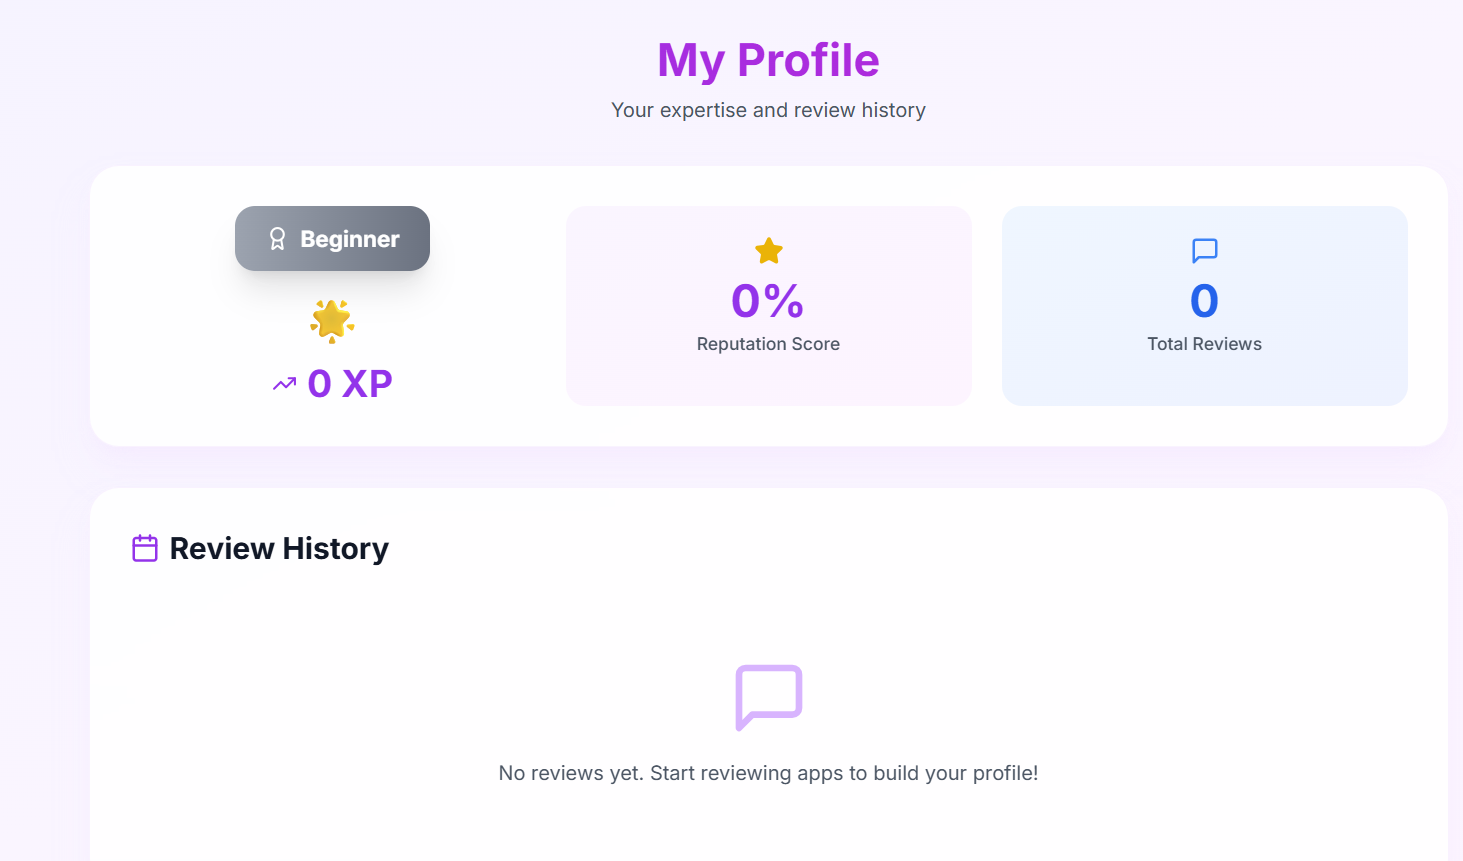Click the calendar icon beside Review History
The width and height of the screenshot is (1463, 861).
[x=145, y=548]
